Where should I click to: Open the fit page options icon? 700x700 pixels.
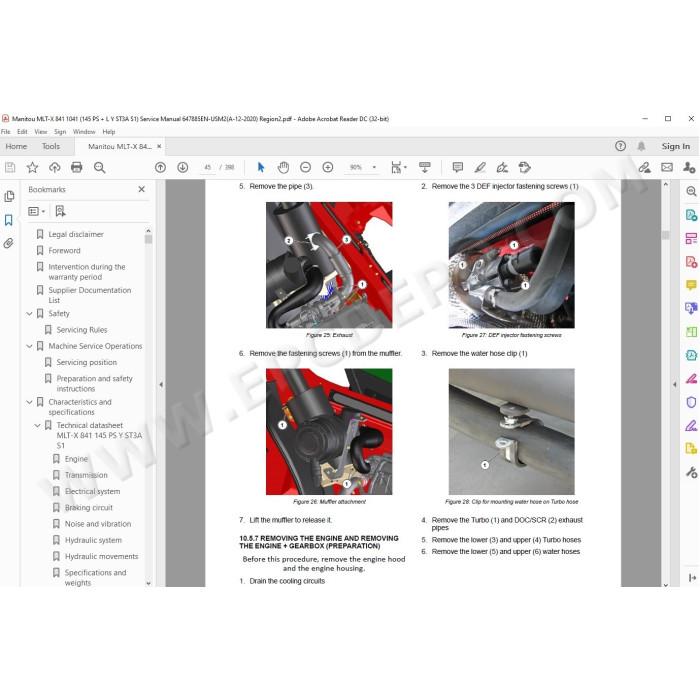coord(396,167)
